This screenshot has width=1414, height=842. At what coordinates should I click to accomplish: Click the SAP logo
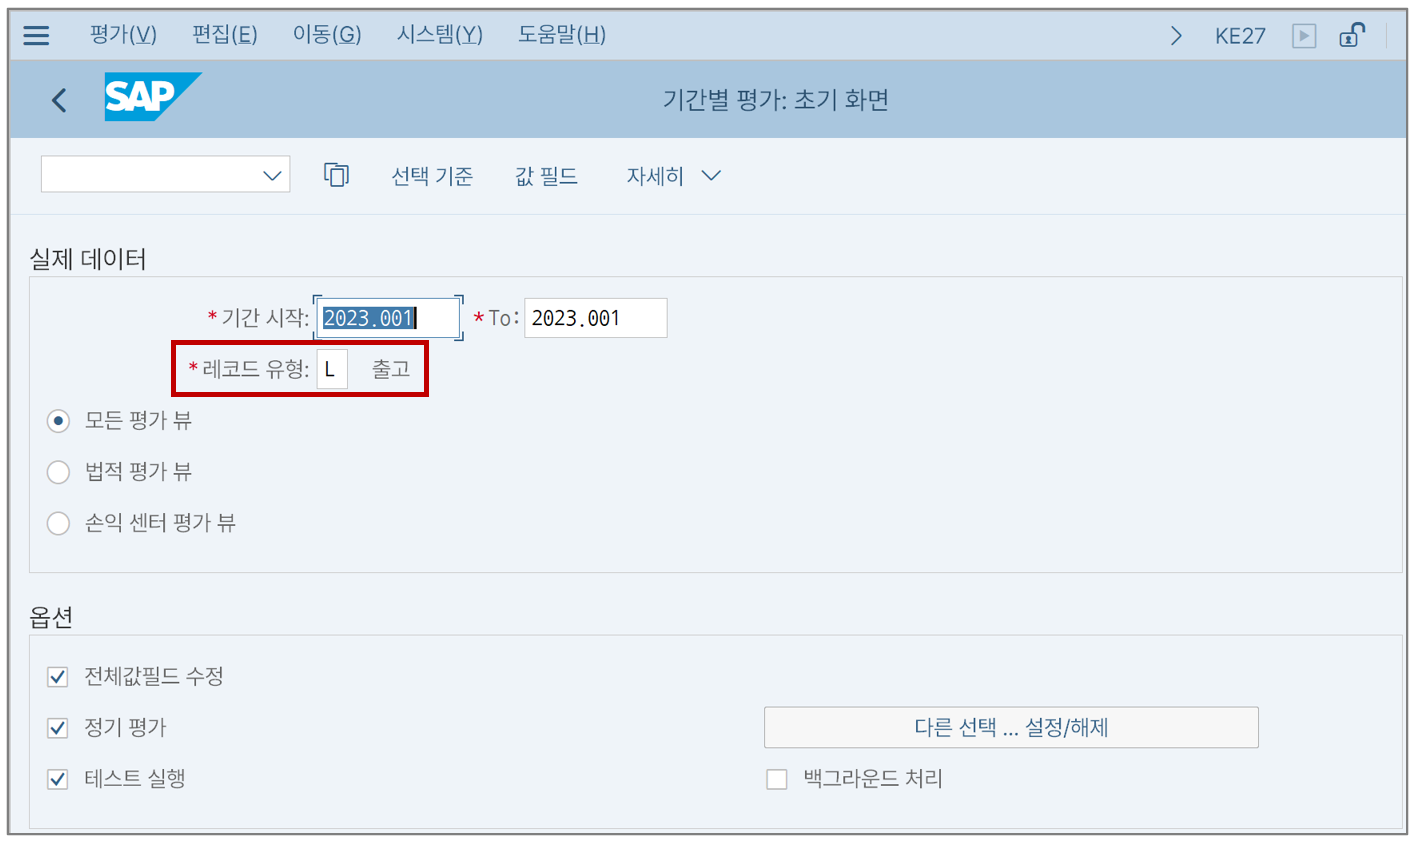152,97
